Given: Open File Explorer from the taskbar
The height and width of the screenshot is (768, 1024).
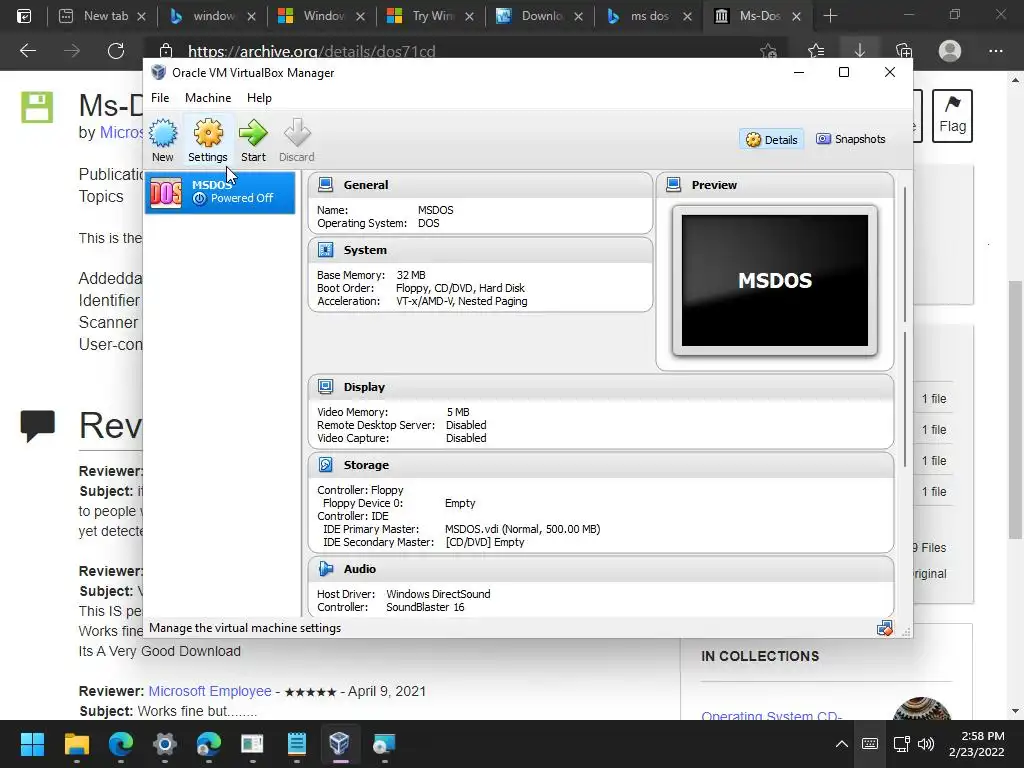Looking at the screenshot, I should pos(76,744).
